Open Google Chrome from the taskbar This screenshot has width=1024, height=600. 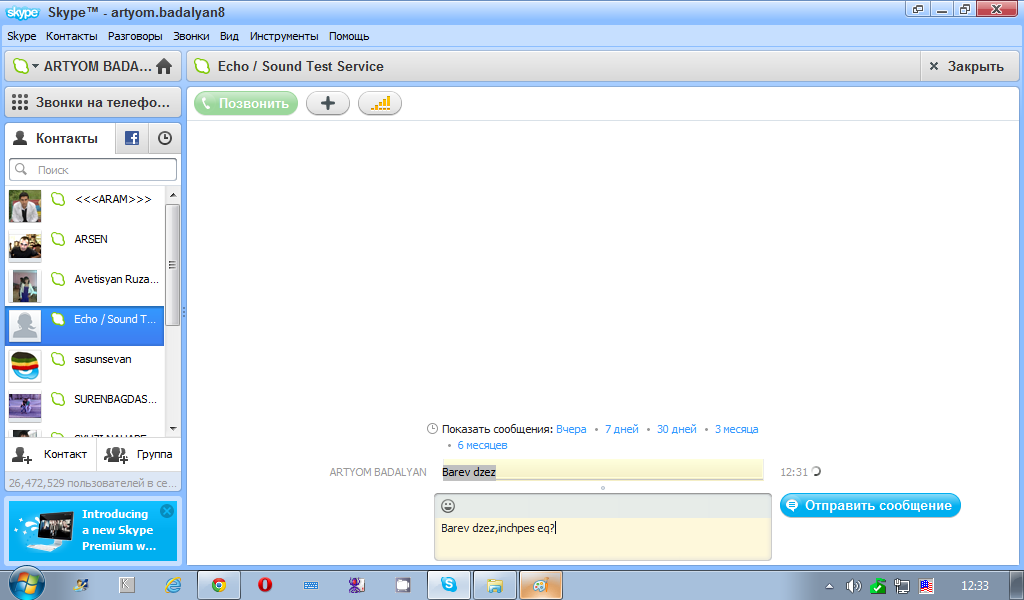tap(219, 585)
